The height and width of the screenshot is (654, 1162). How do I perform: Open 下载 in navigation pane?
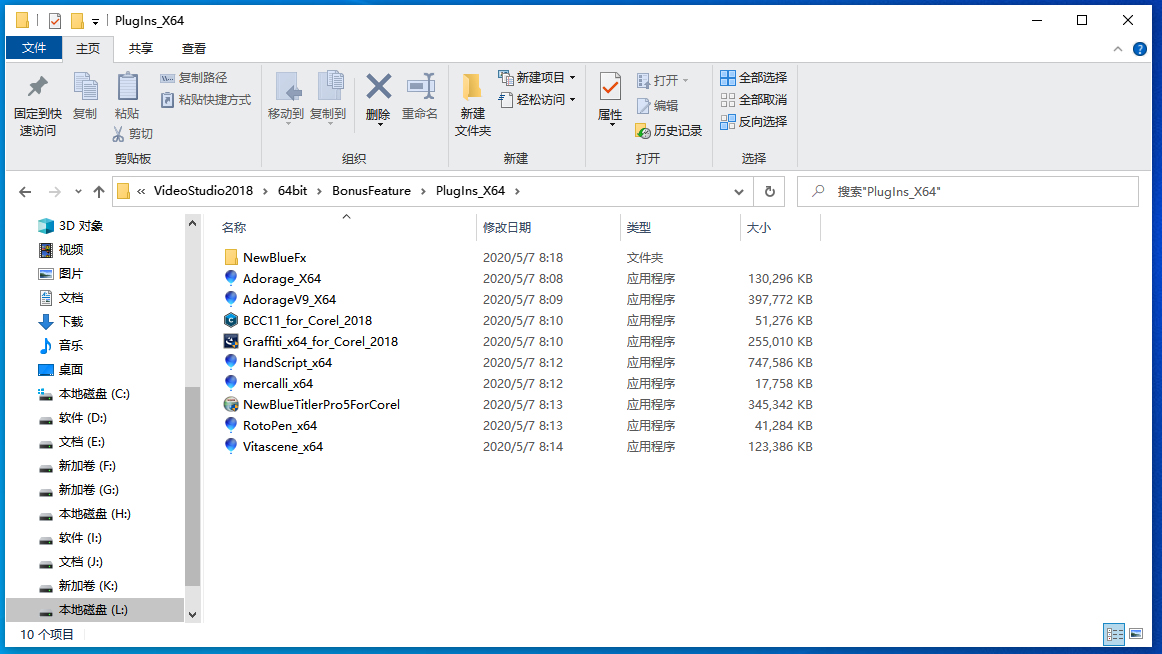coord(71,321)
